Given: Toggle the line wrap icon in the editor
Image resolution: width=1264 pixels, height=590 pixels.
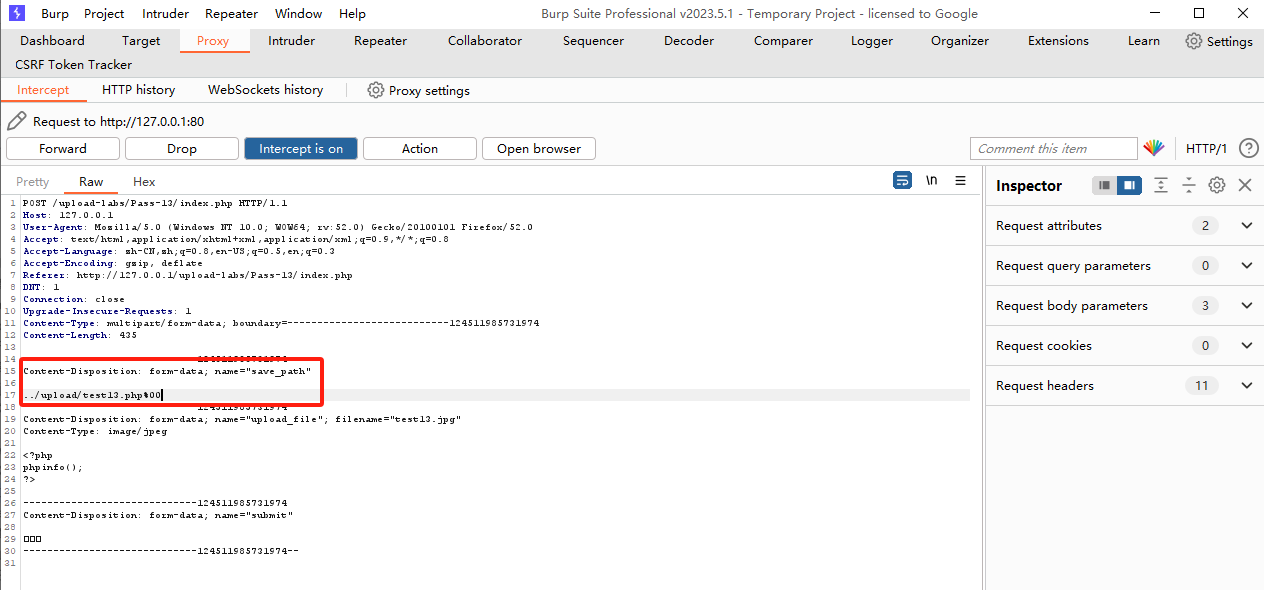Looking at the screenshot, I should [x=902, y=181].
